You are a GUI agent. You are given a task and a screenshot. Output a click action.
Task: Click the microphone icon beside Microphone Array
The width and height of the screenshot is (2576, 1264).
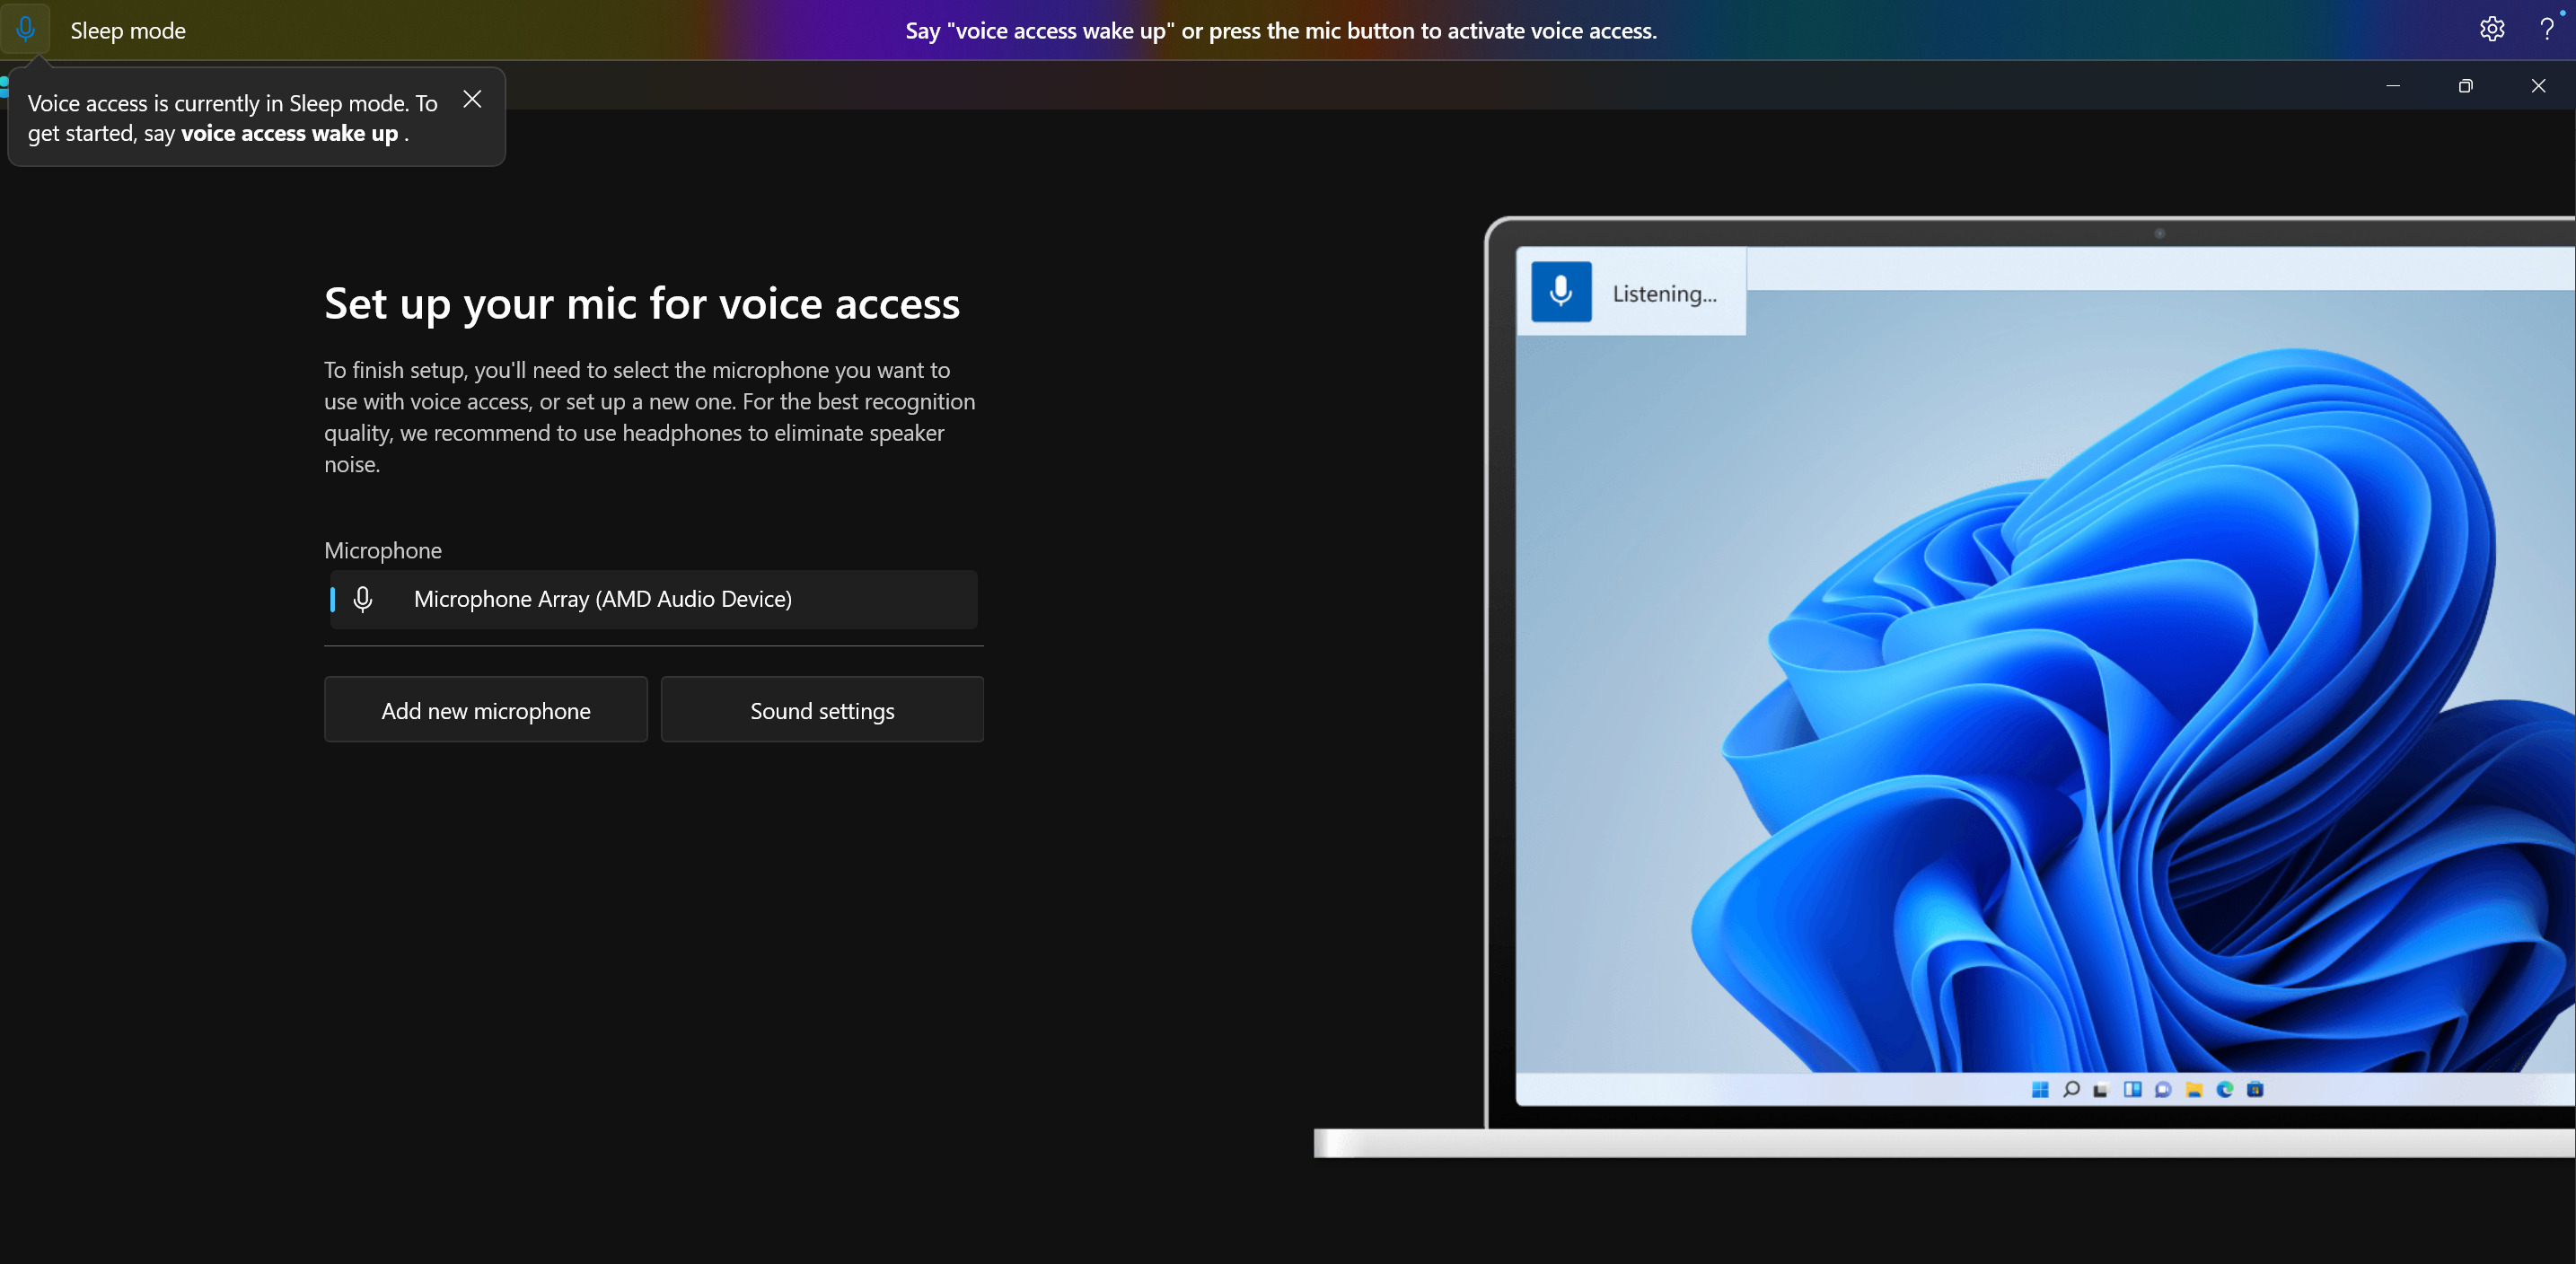pyautogui.click(x=363, y=599)
